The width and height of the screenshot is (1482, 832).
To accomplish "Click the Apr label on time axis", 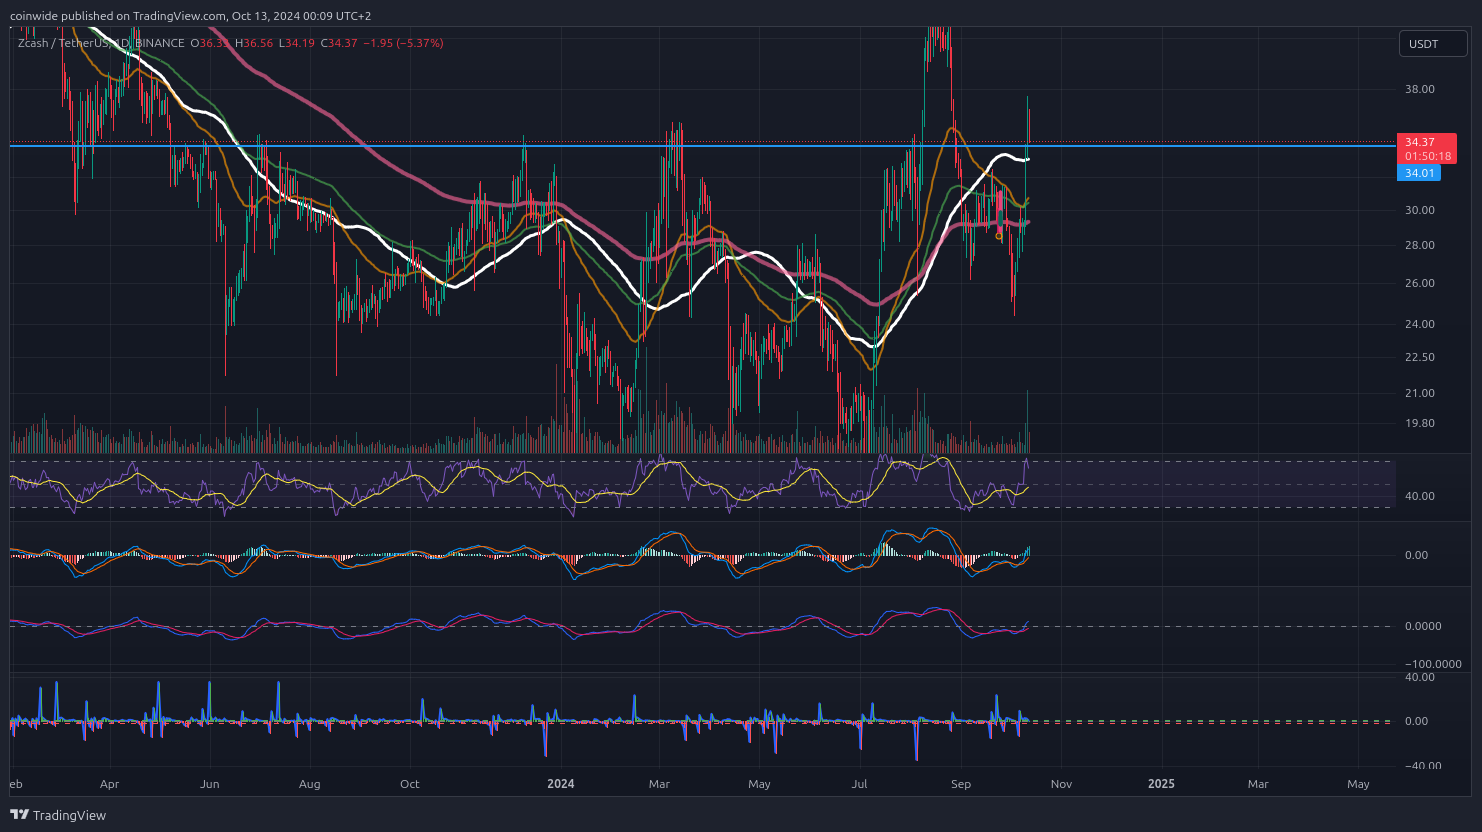I will click(x=109, y=784).
